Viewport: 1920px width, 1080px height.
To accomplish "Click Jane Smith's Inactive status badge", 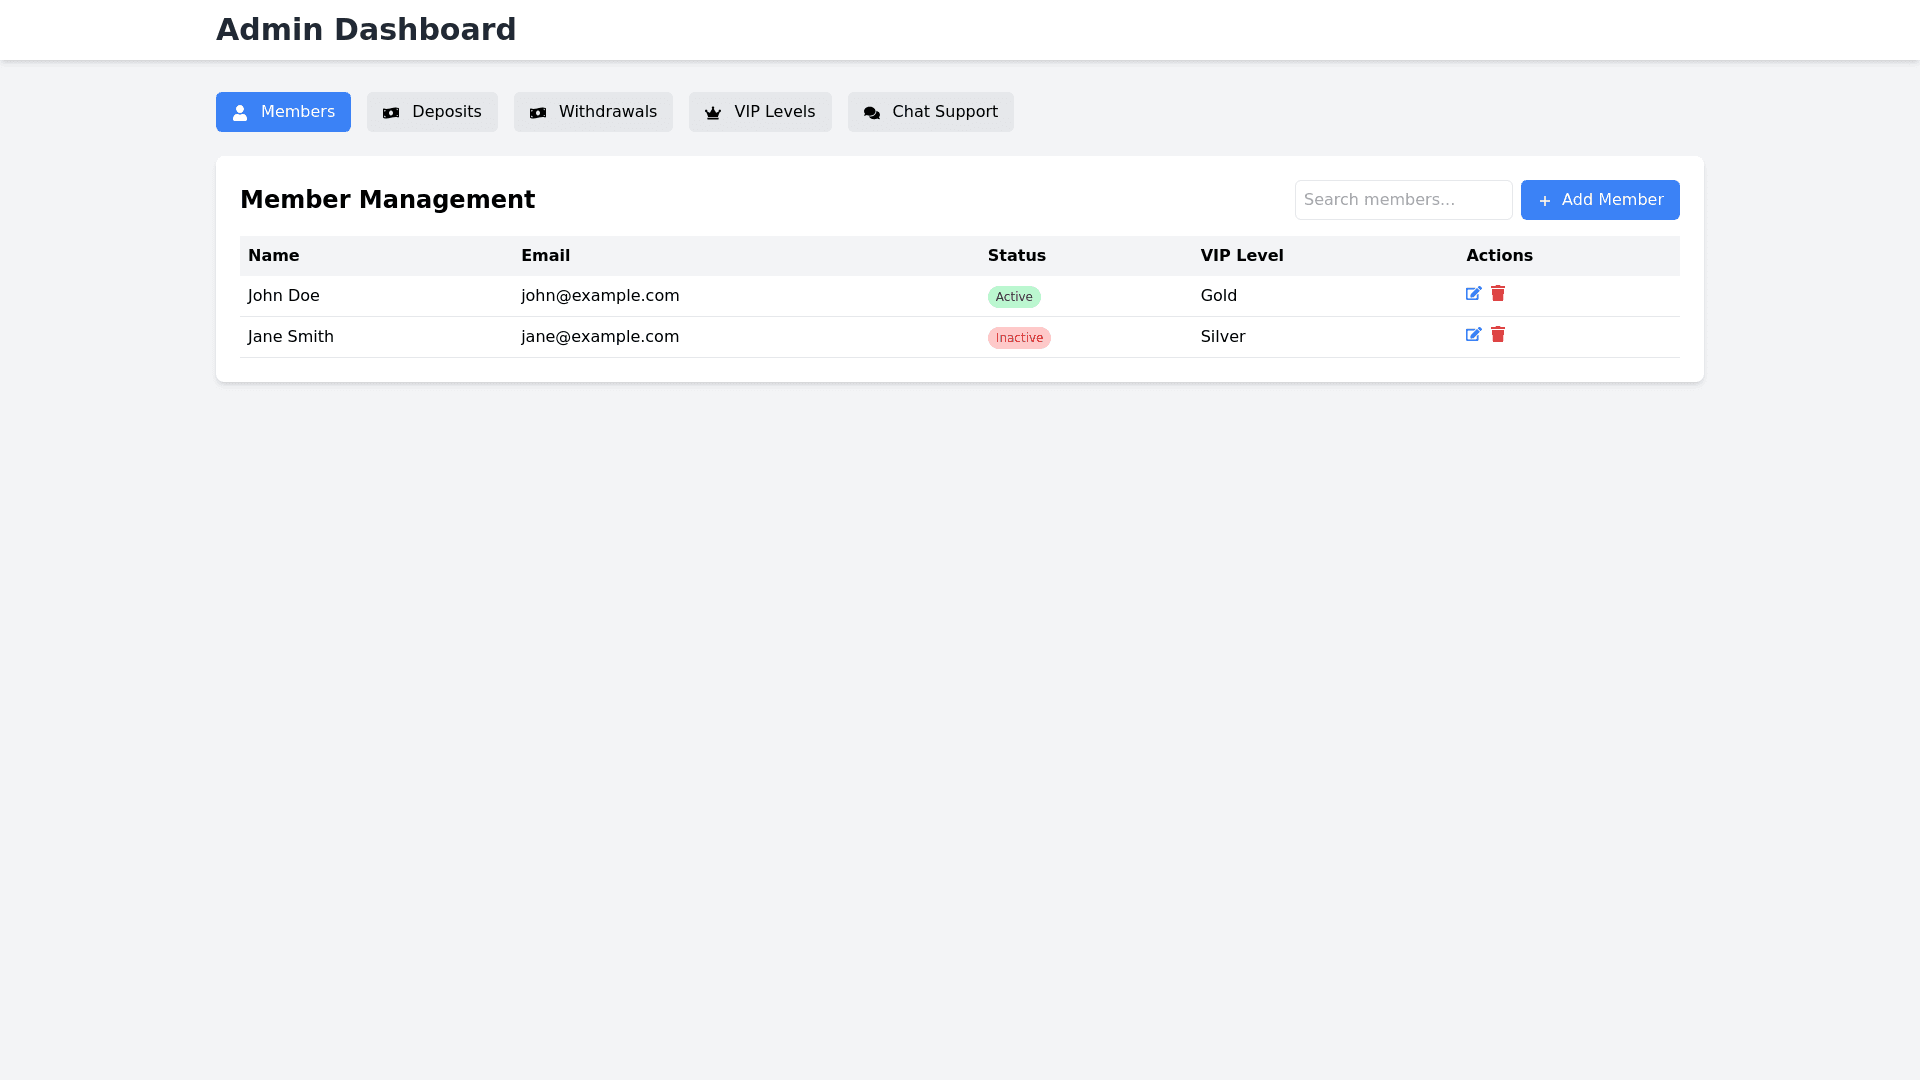I will tap(1019, 338).
